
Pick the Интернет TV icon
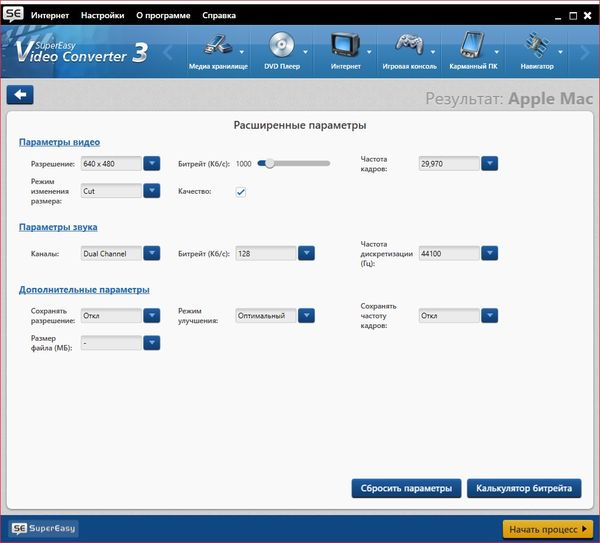coord(345,45)
